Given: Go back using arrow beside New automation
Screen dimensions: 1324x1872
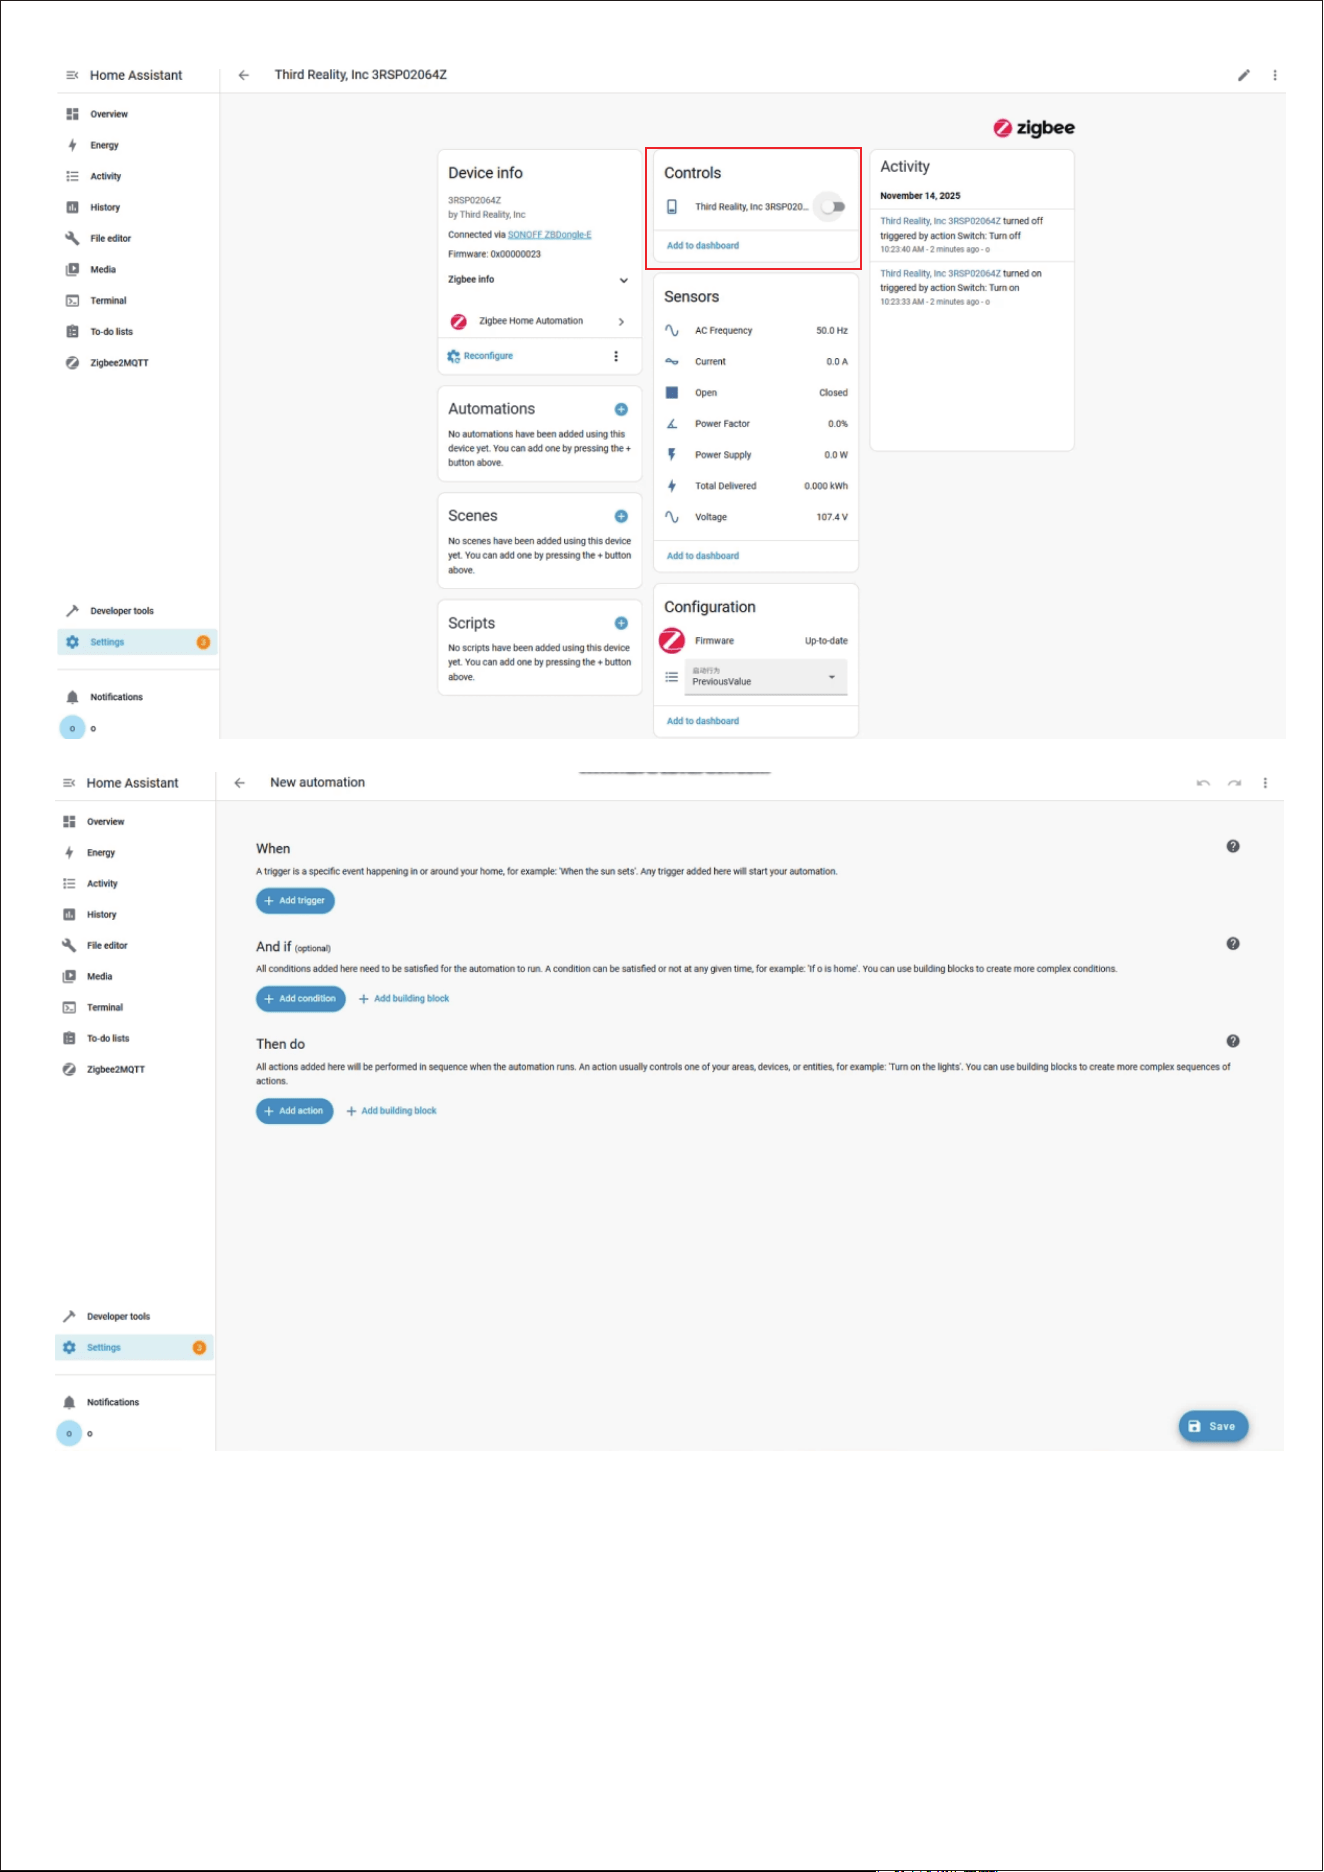Looking at the screenshot, I should tap(240, 783).
